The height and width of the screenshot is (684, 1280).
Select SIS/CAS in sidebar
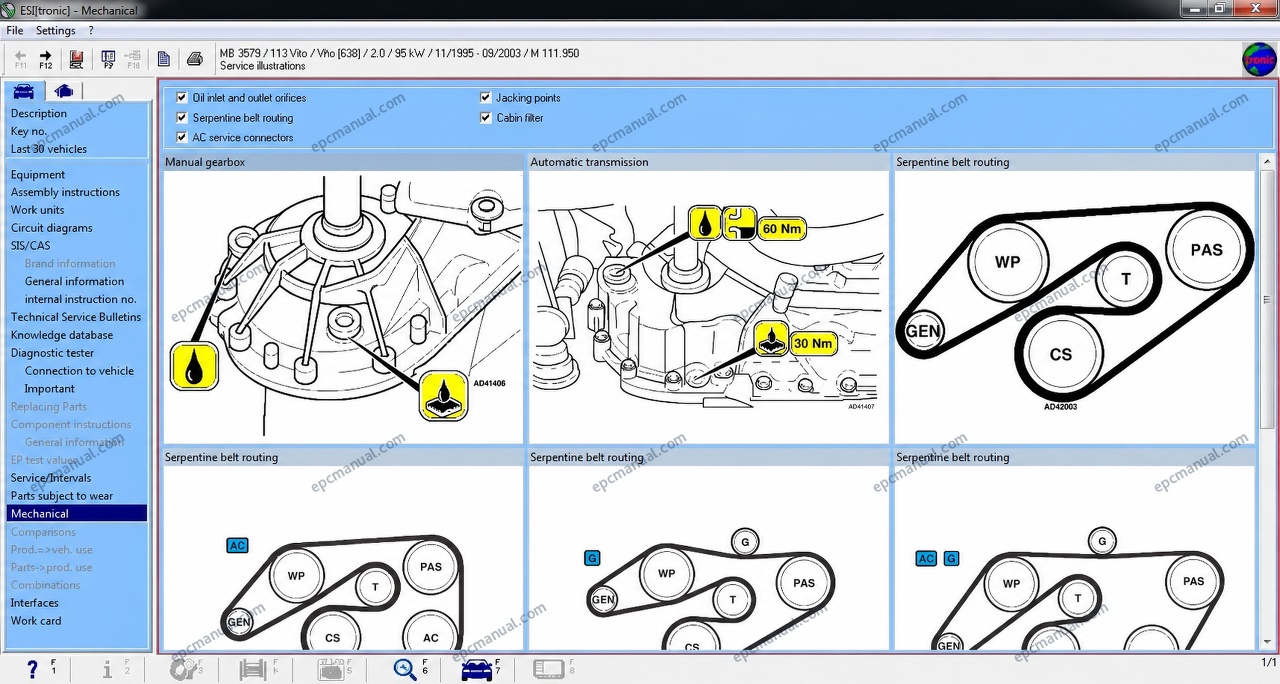coord(30,245)
